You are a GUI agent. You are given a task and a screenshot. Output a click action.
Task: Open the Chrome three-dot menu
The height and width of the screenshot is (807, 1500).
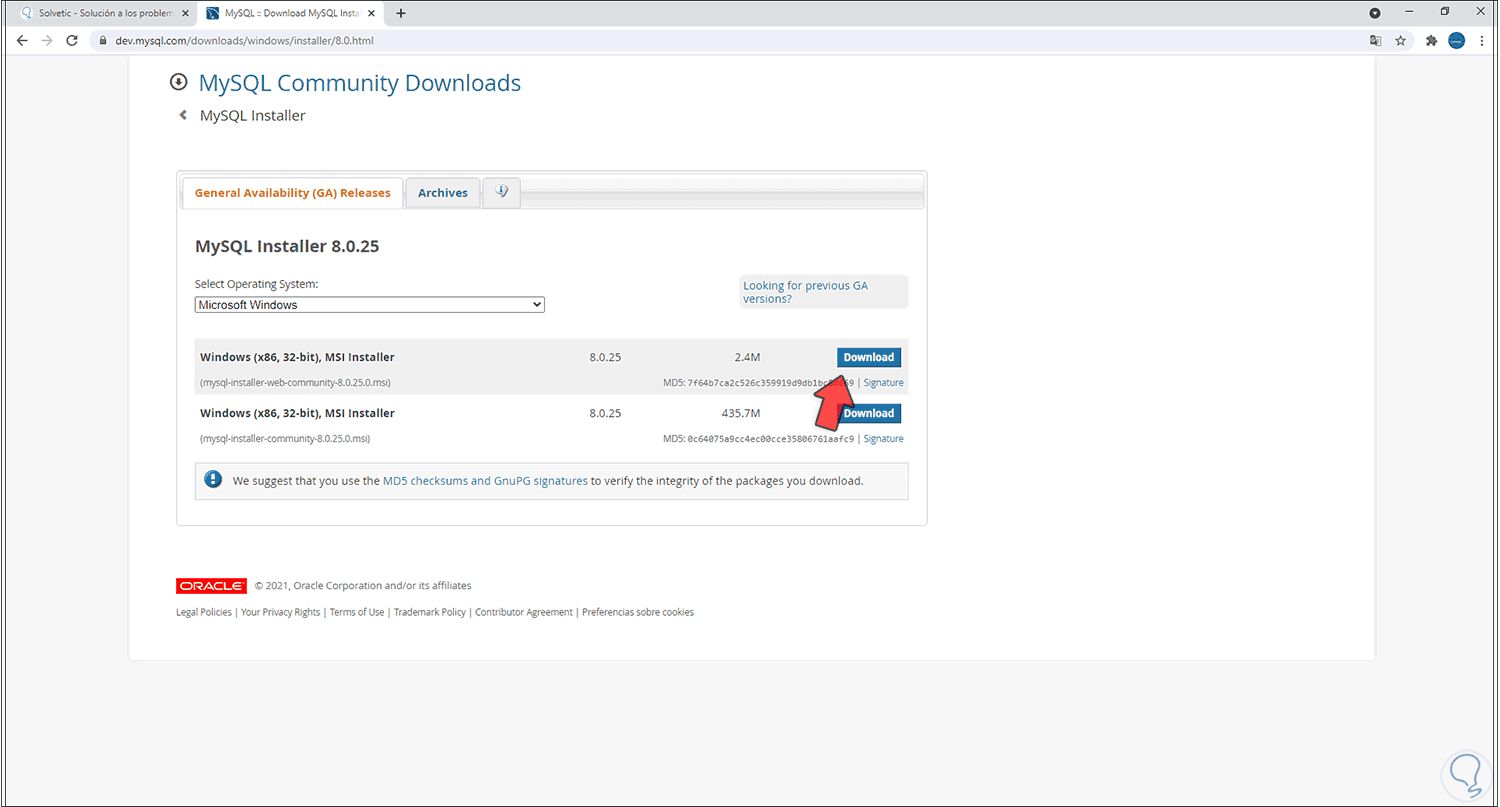pos(1481,41)
